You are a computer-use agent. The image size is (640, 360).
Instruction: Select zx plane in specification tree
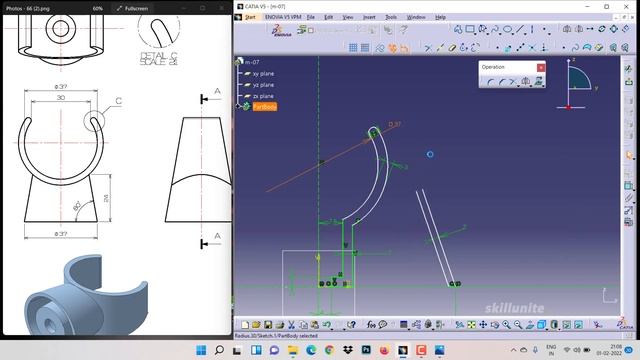coord(263,96)
